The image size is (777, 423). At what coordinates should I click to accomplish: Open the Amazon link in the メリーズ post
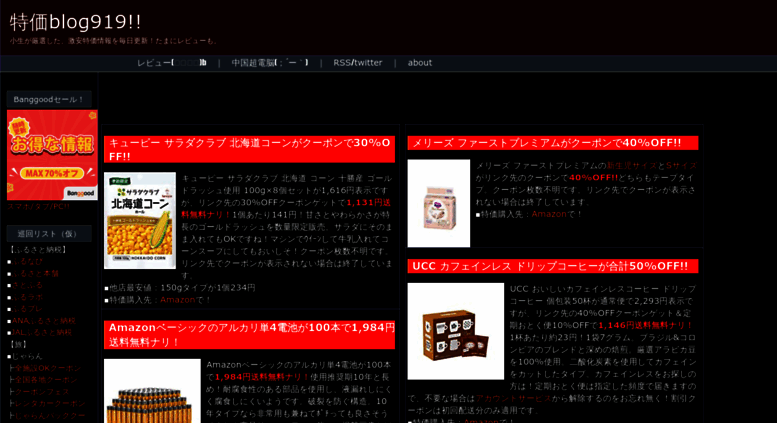point(549,214)
